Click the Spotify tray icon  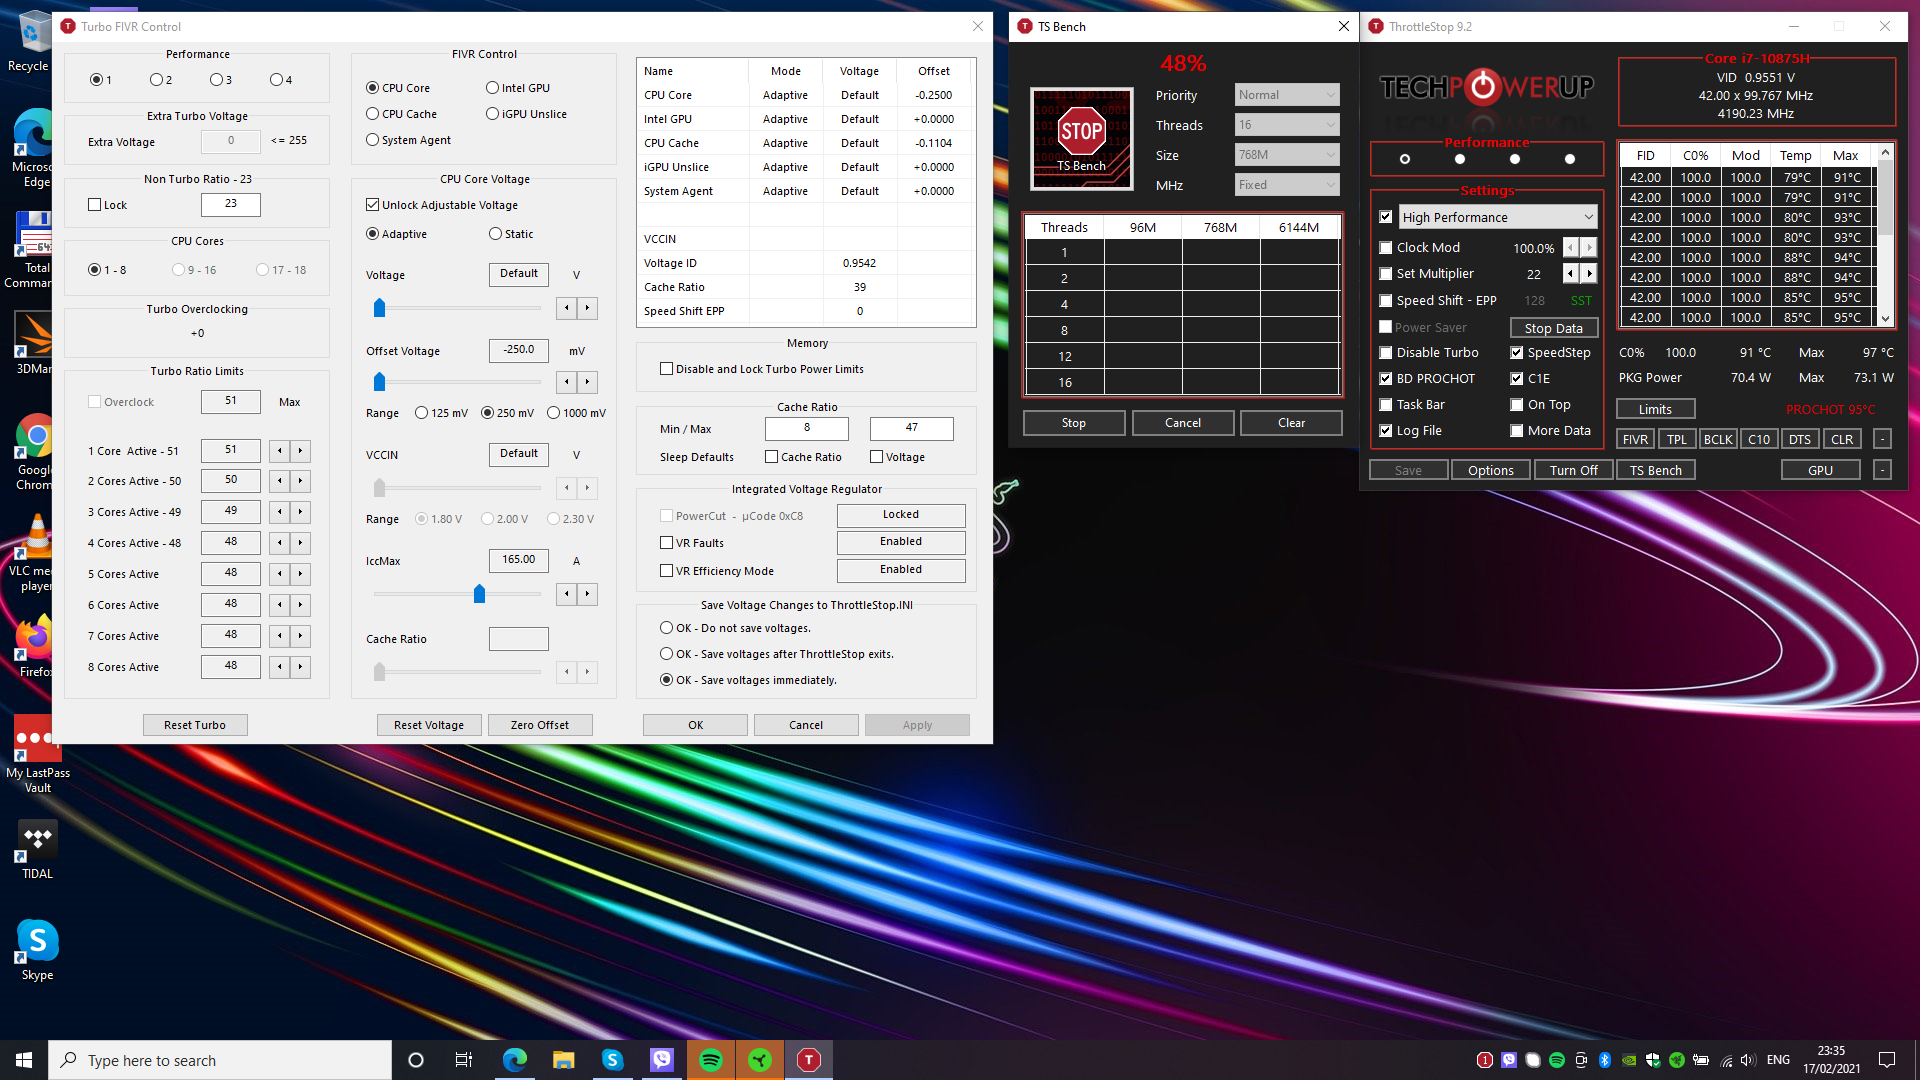(x=1557, y=1060)
